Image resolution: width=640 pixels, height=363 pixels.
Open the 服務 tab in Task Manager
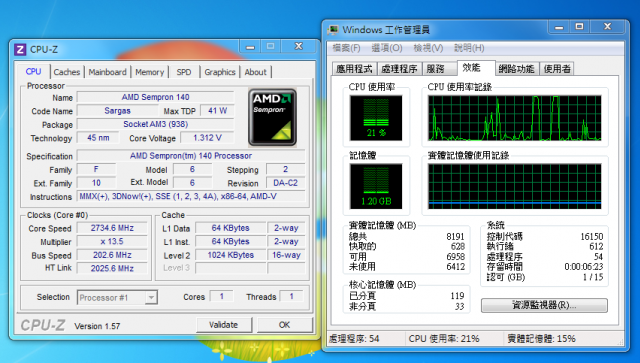439,69
